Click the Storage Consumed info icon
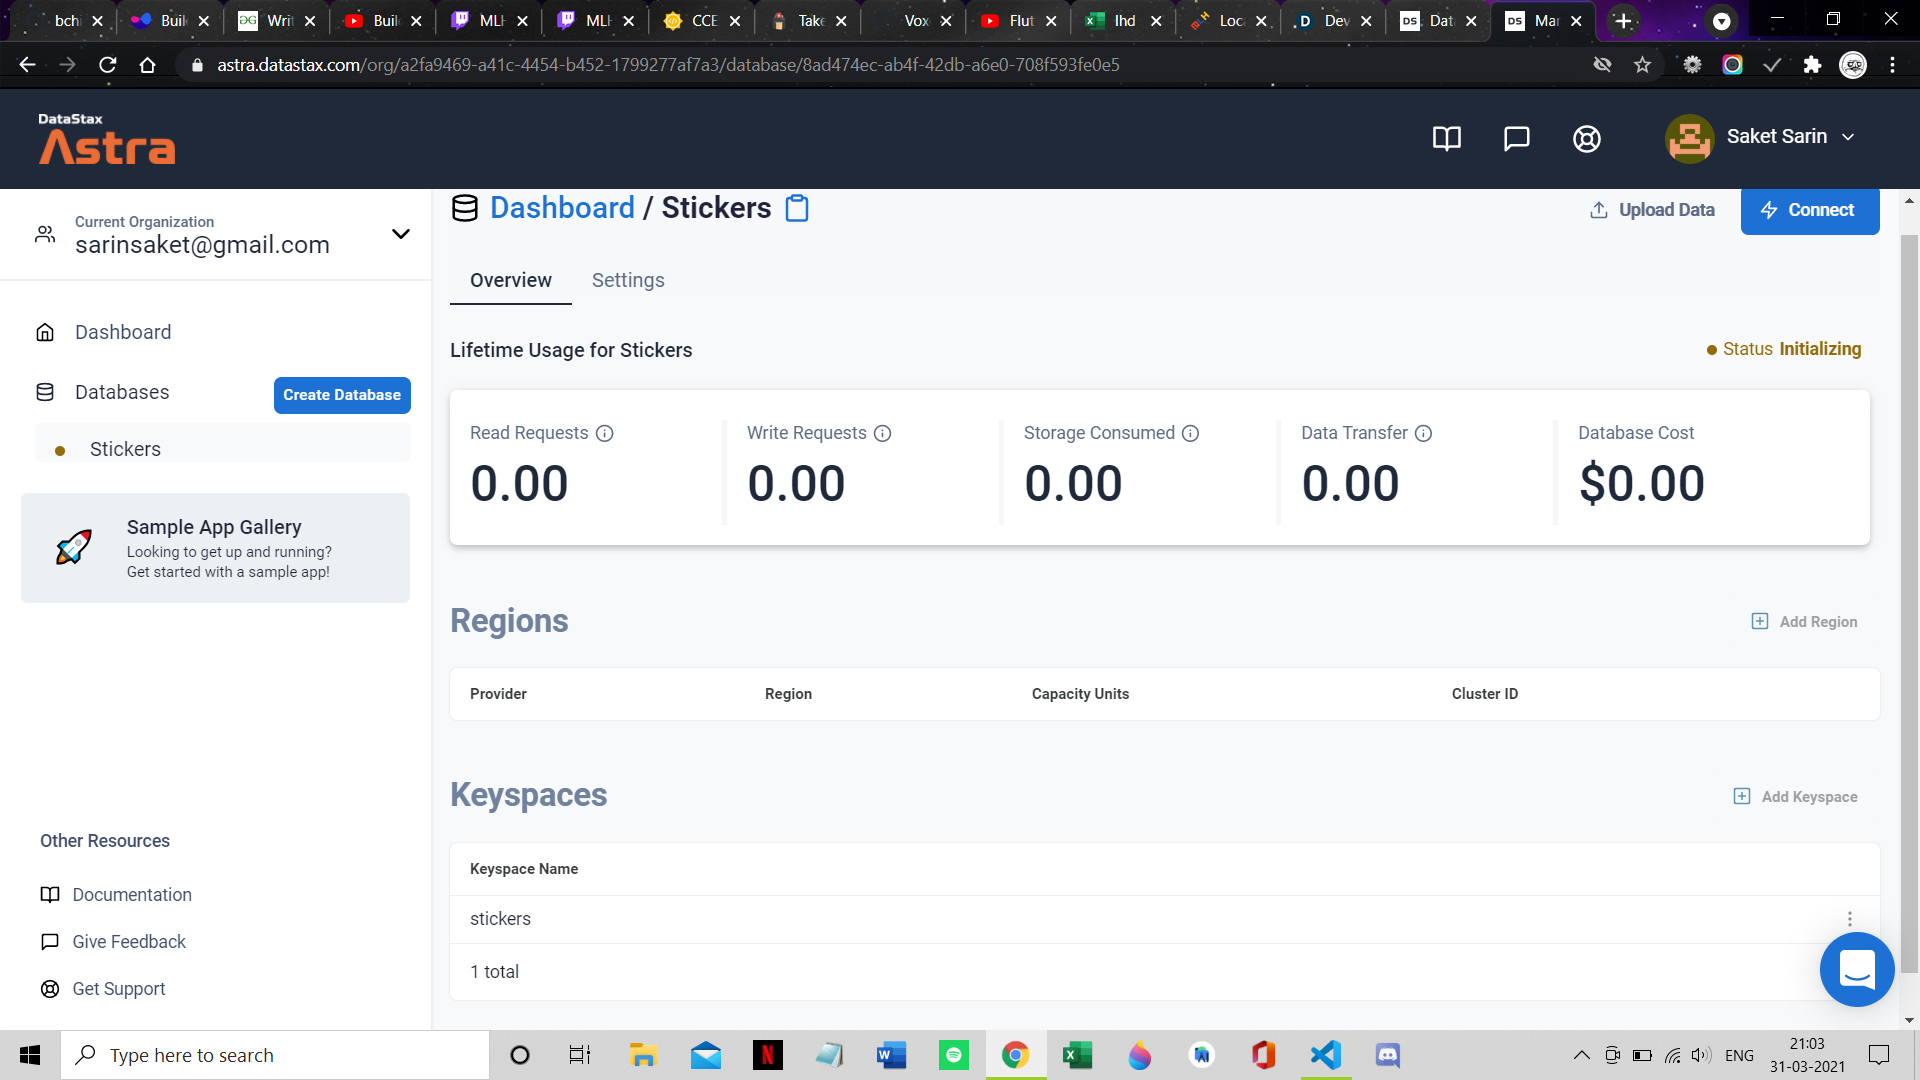The height and width of the screenshot is (1080, 1920). pyautogui.click(x=1190, y=433)
